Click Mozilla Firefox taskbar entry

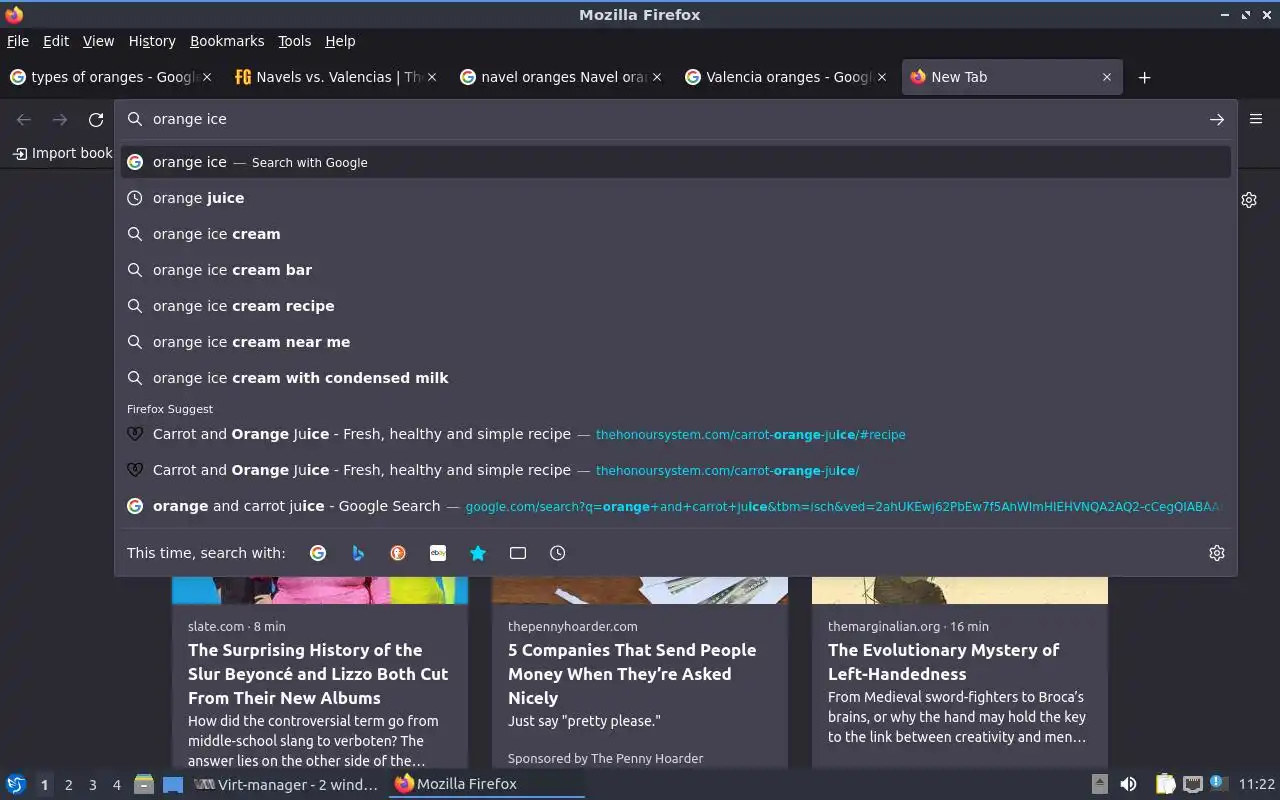coord(487,785)
